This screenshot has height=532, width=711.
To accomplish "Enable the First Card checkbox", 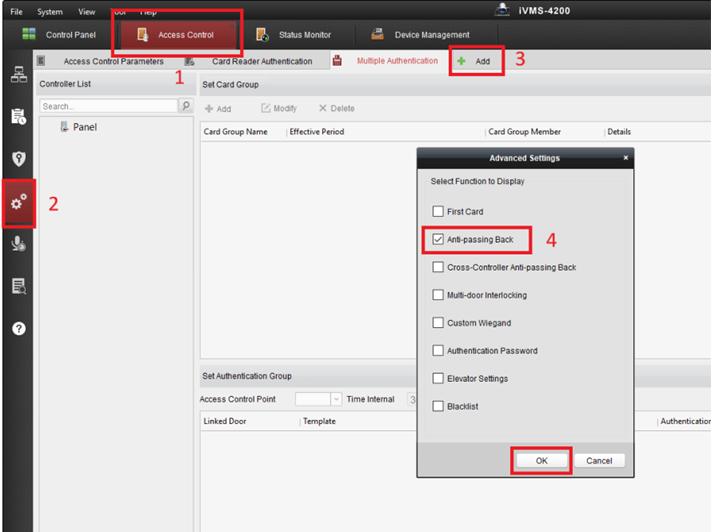I will (438, 211).
